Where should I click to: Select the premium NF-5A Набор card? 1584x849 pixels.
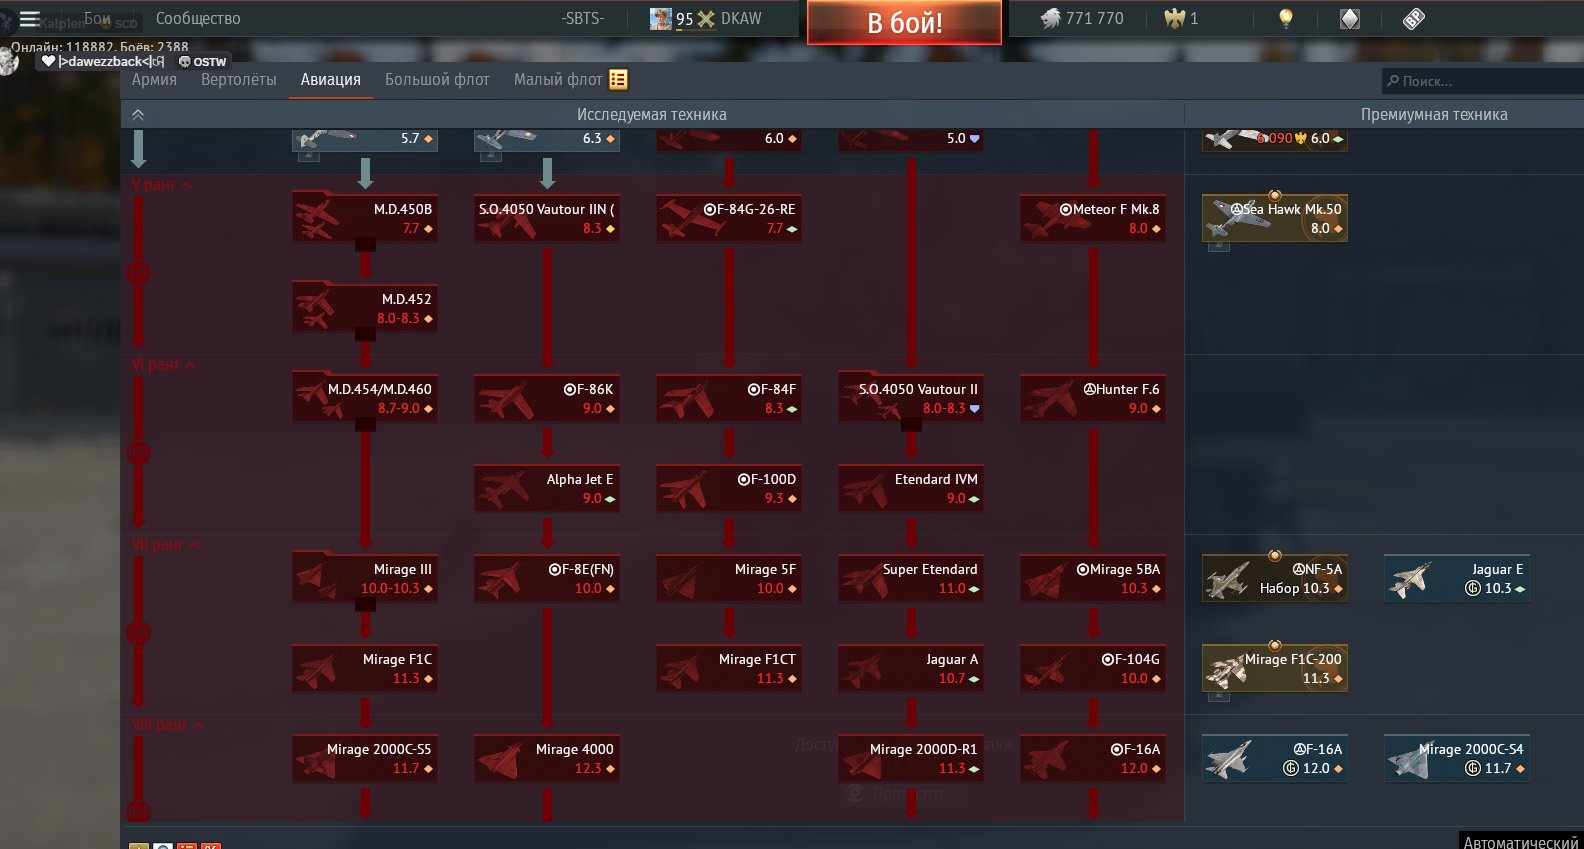pyautogui.click(x=1275, y=578)
